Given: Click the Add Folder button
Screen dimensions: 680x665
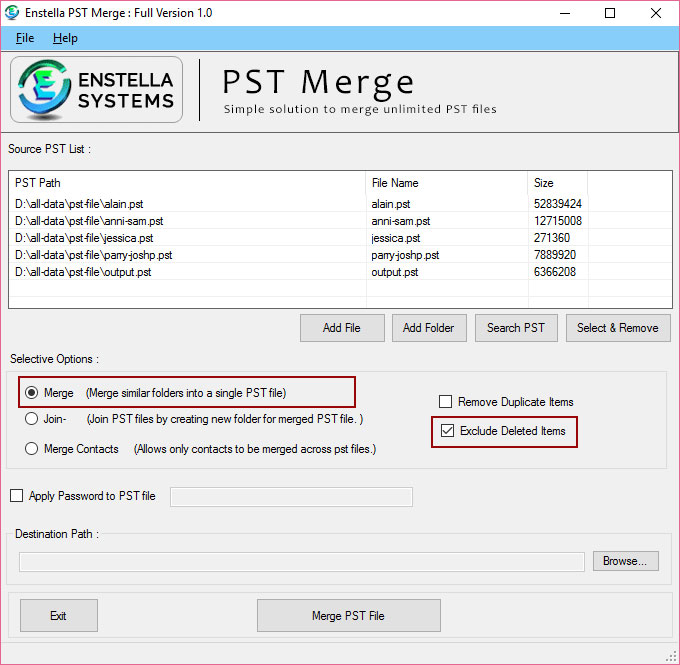Looking at the screenshot, I should [x=428, y=327].
